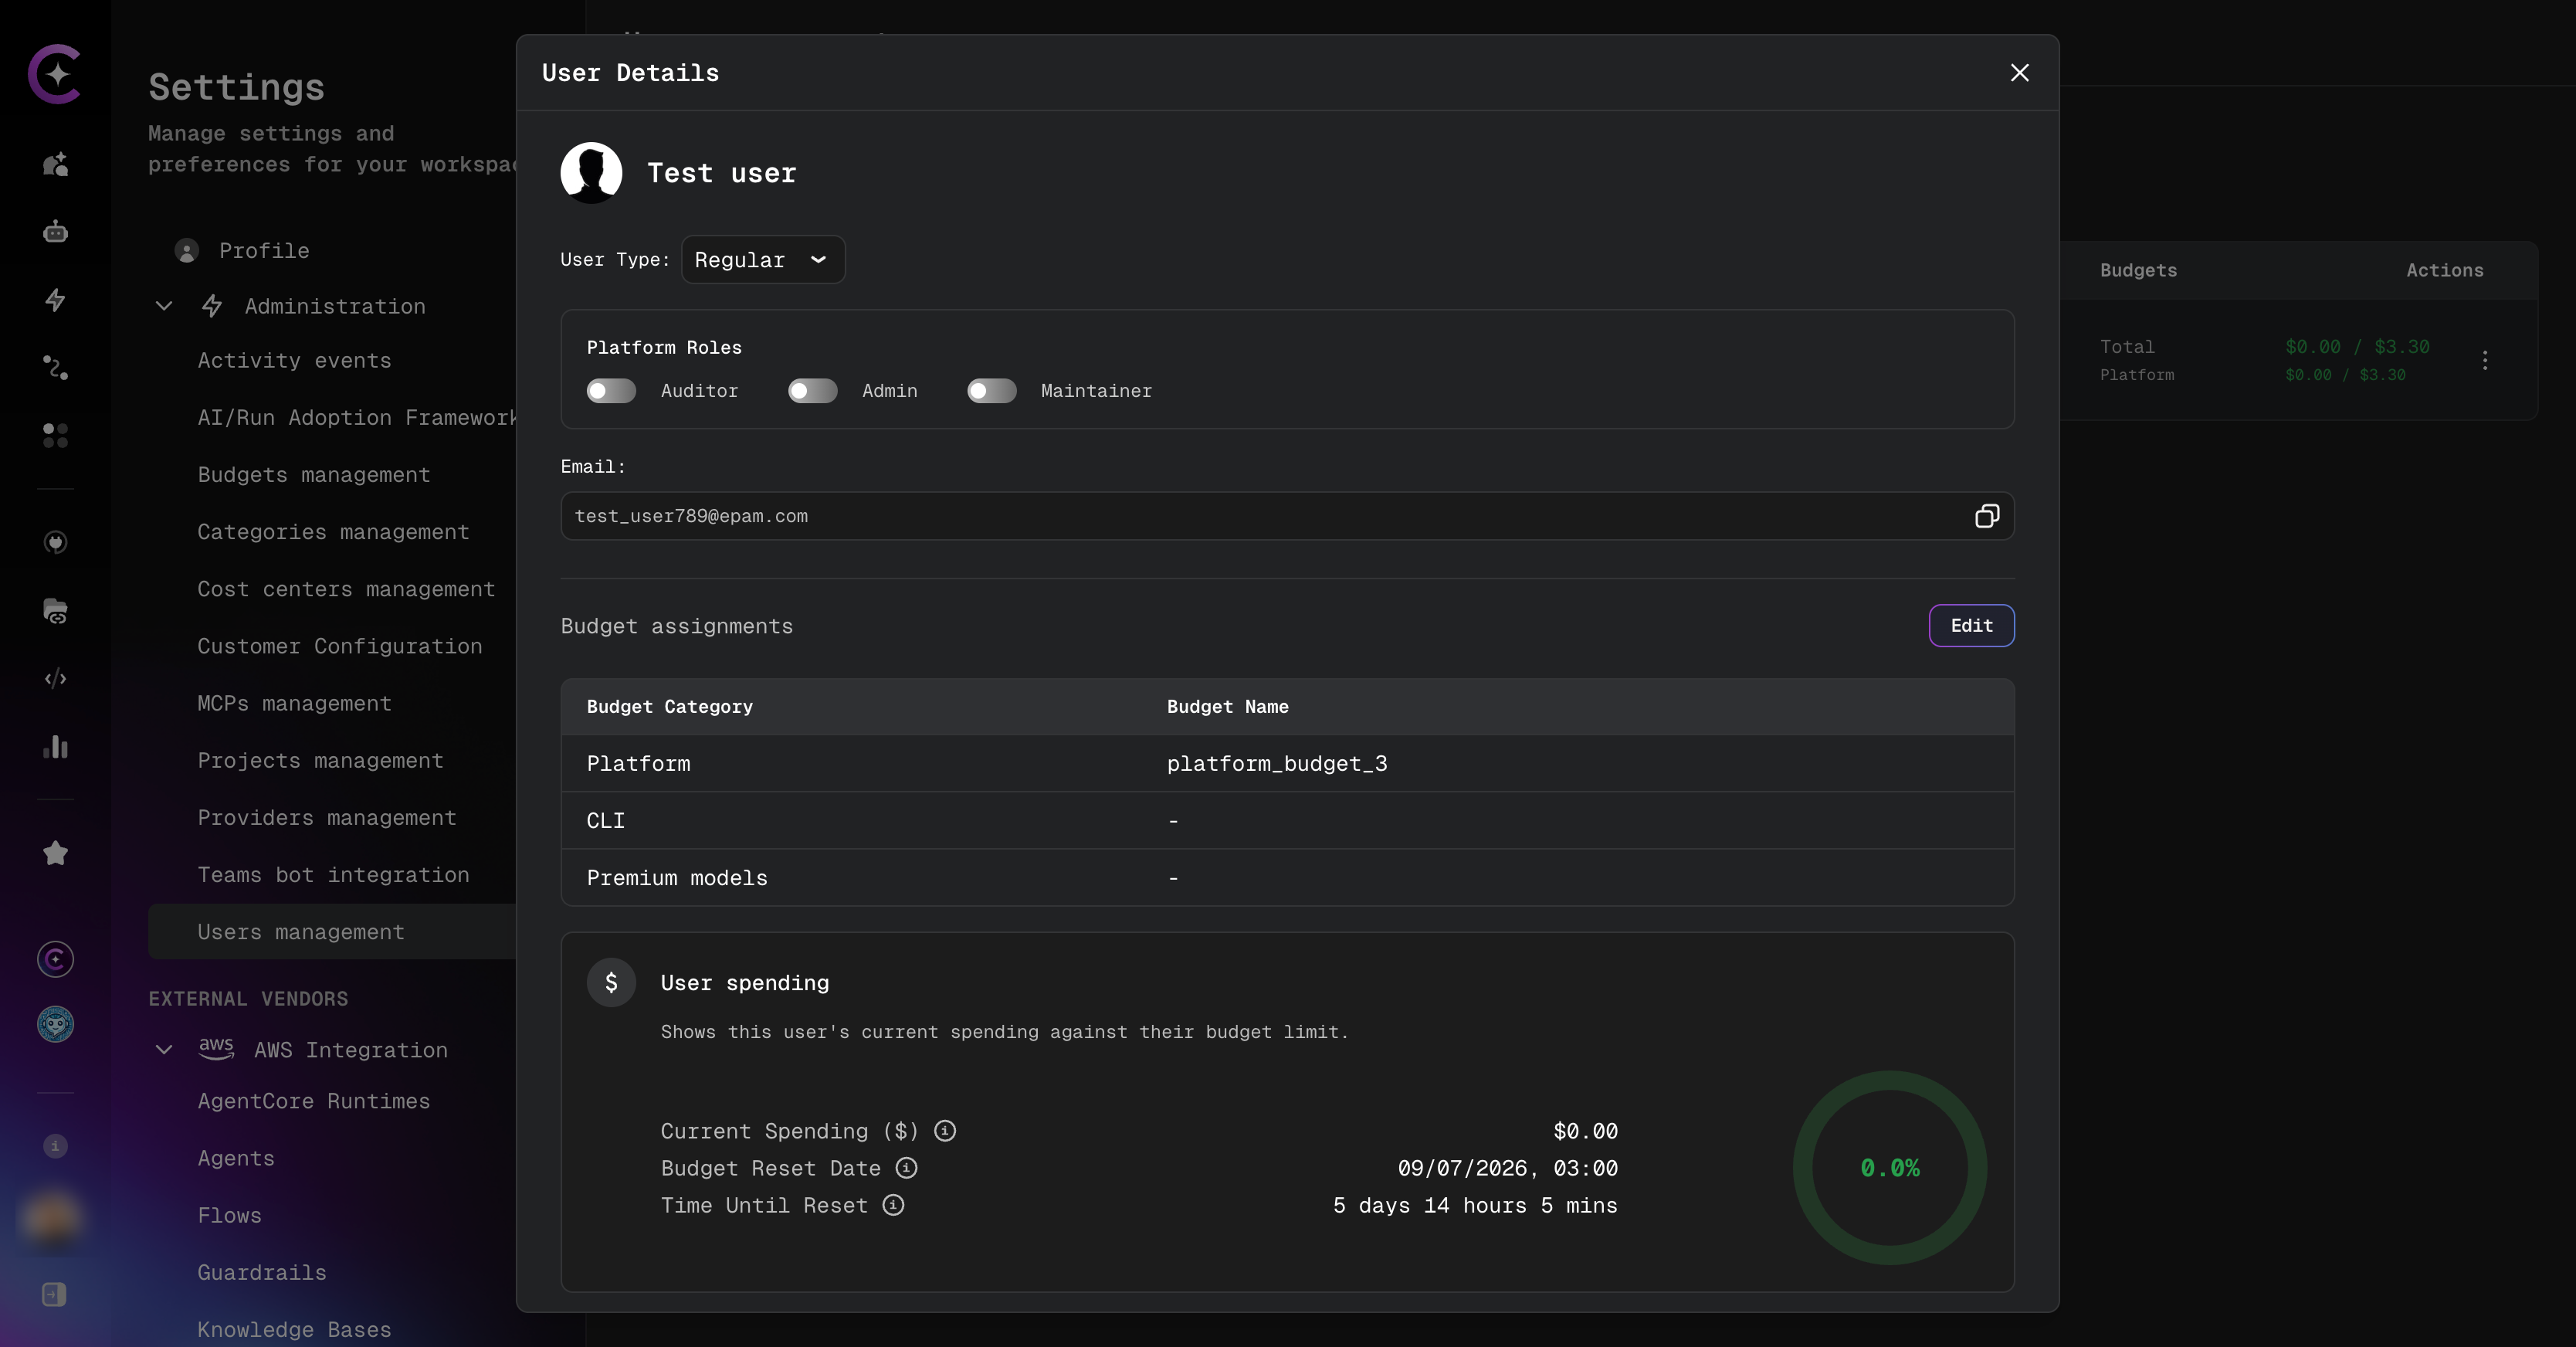Click the email field test_user789@epam.com
Screen dimensions: 2576x1347
click(x=1287, y=516)
